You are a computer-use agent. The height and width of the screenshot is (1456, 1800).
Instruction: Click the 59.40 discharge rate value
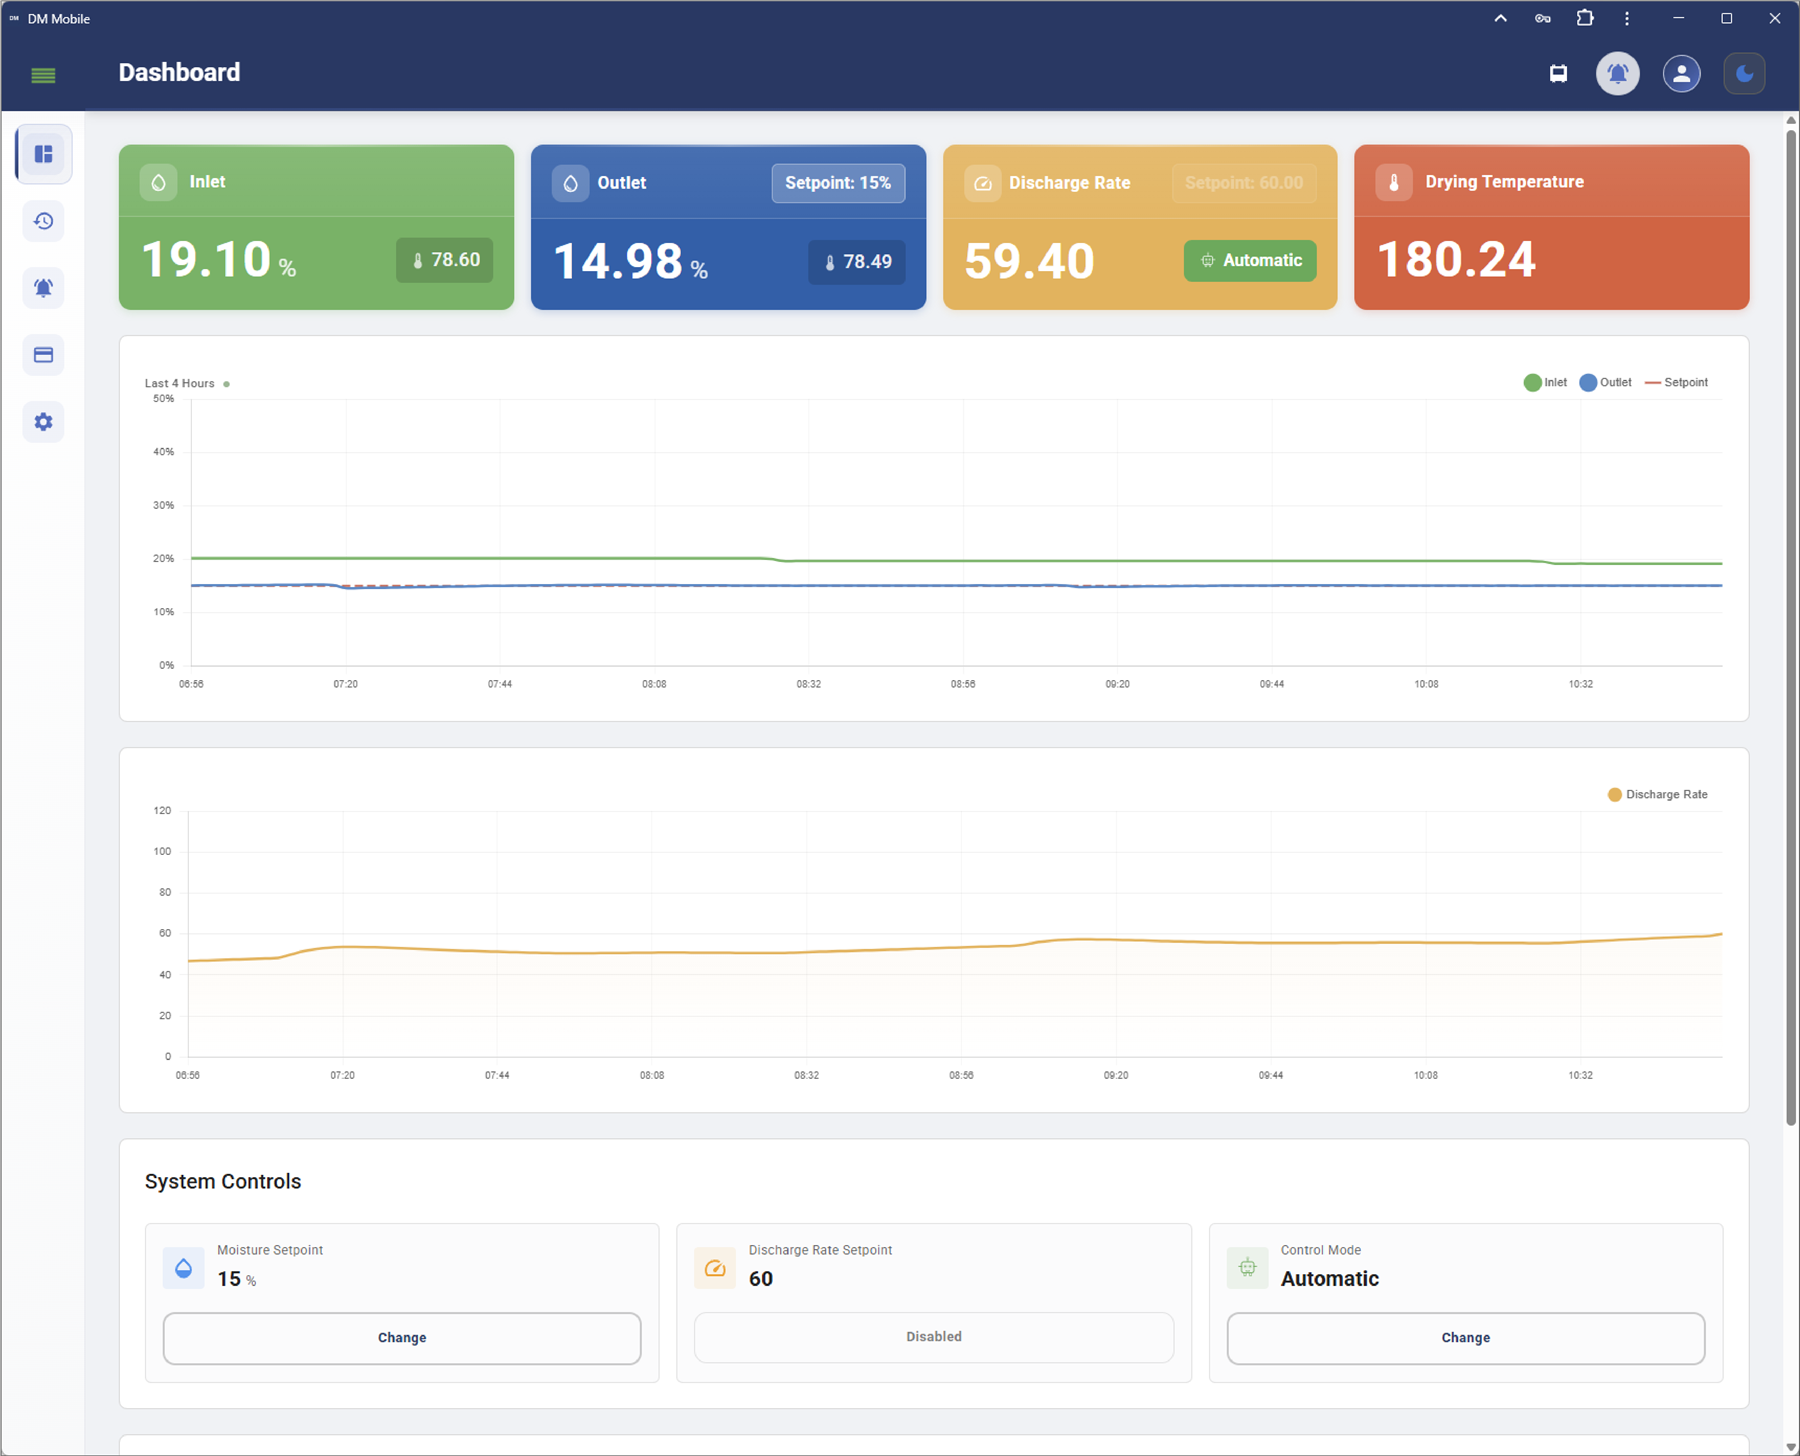pyautogui.click(x=1029, y=261)
